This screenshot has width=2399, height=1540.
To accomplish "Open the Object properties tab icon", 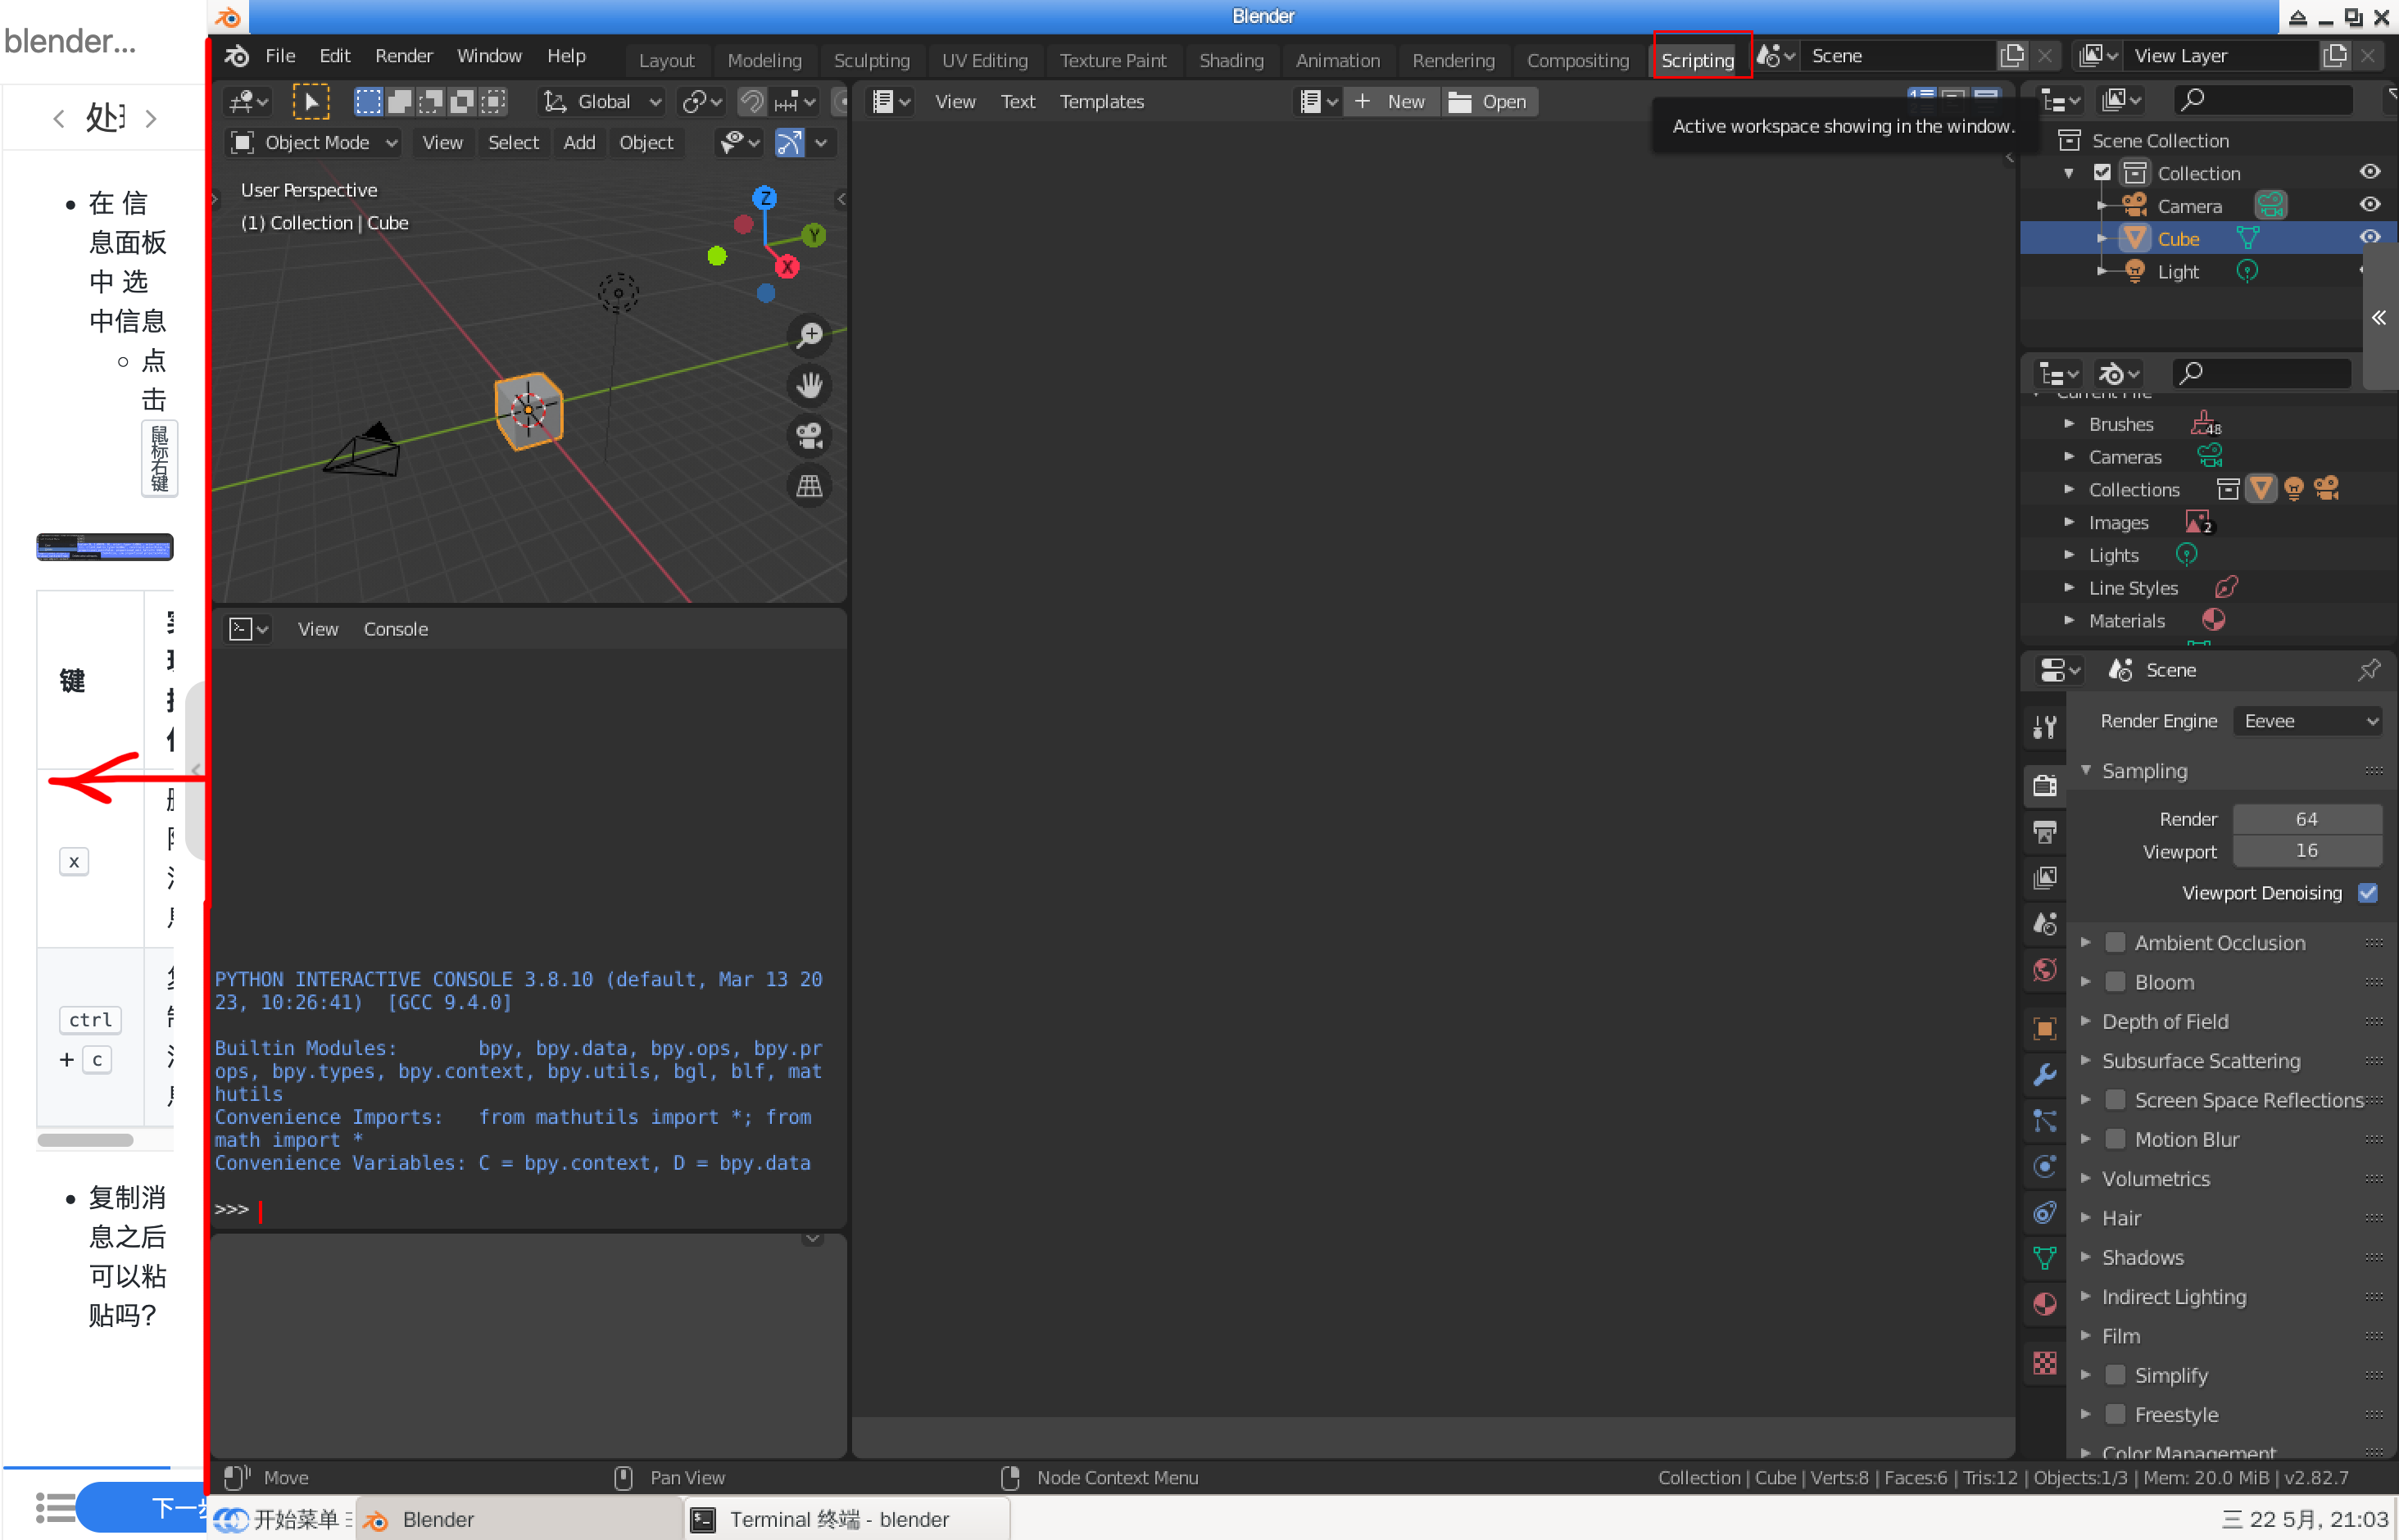I will [x=2045, y=1028].
